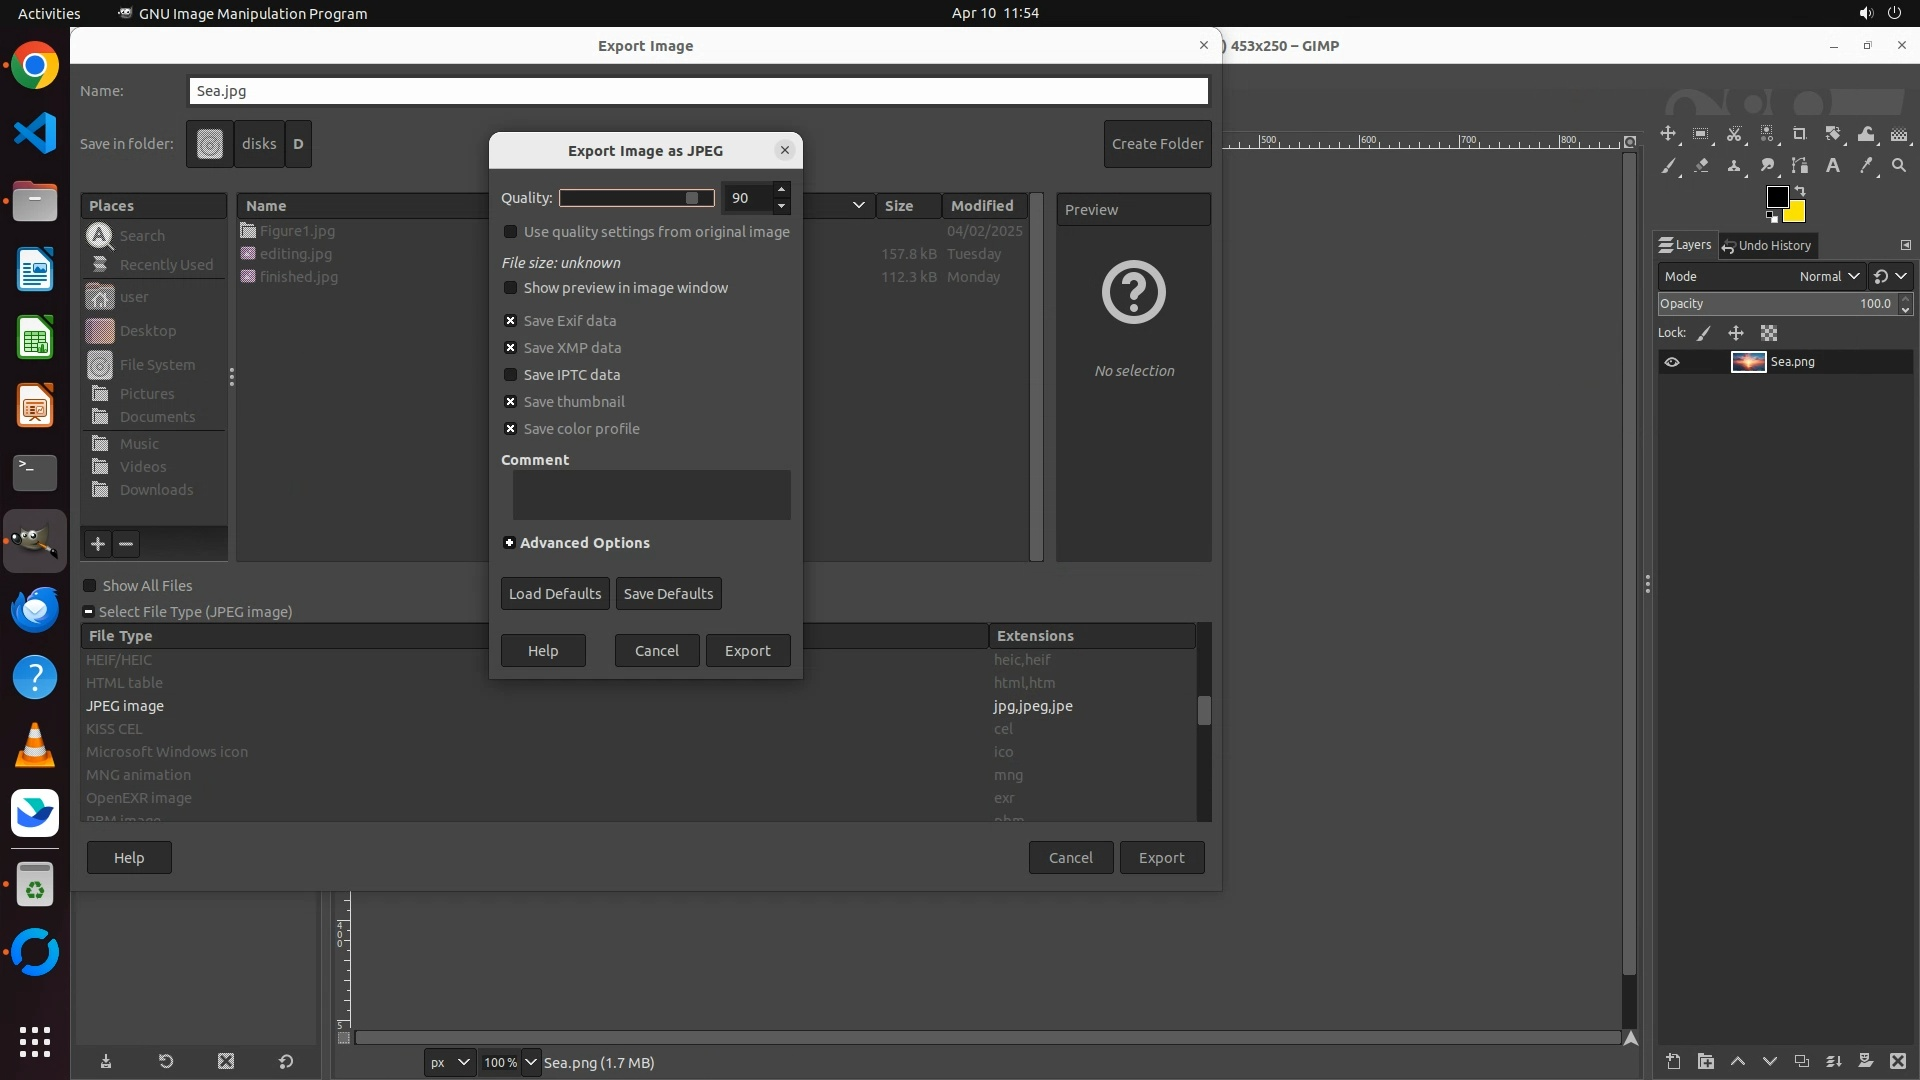Activate the Text tool
Viewport: 1920px width, 1080px height.
[1833, 166]
